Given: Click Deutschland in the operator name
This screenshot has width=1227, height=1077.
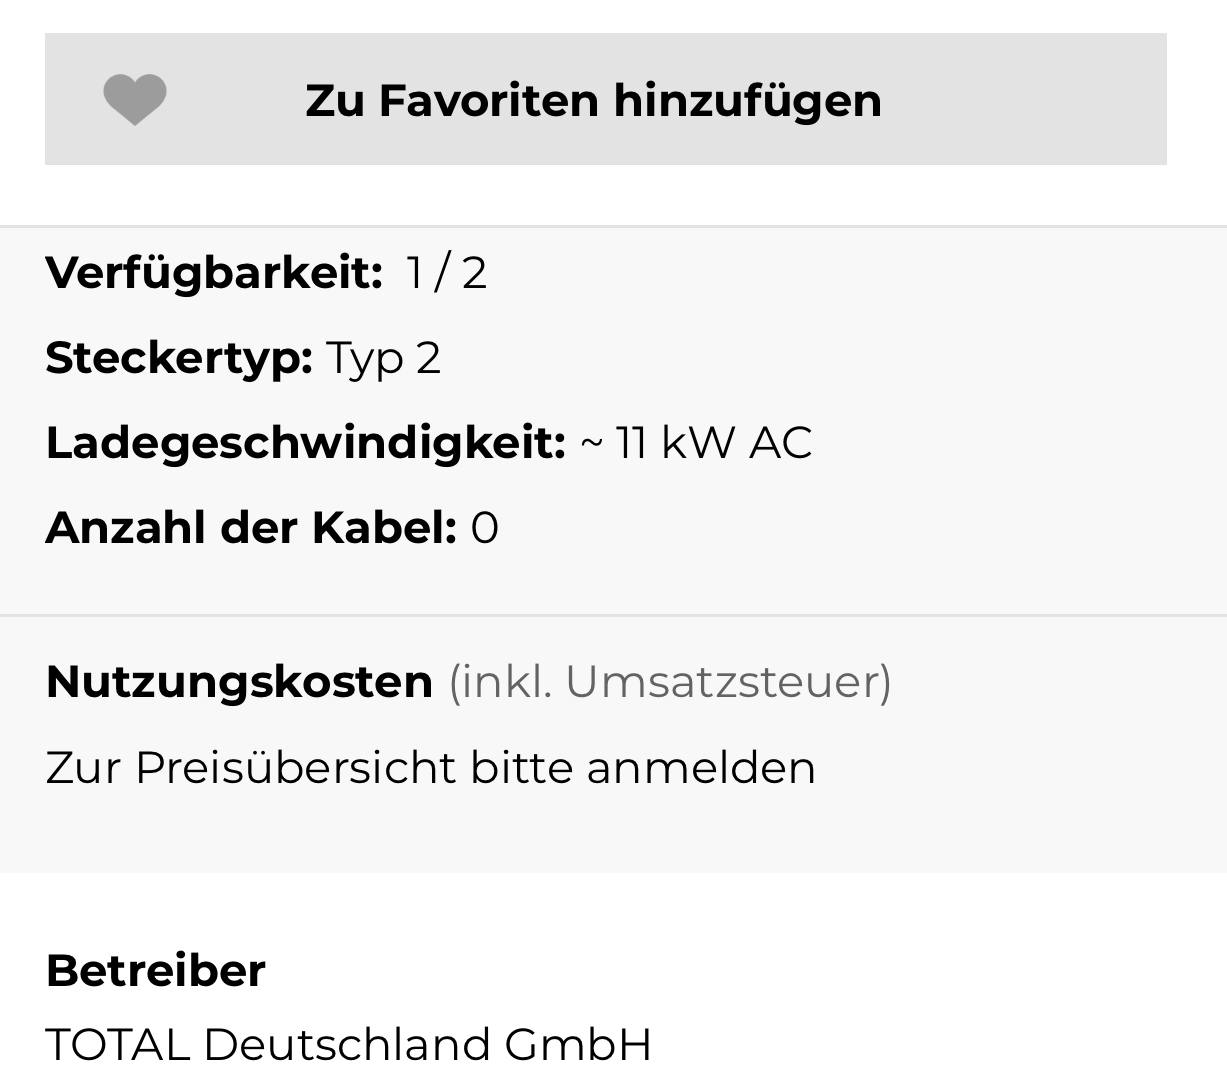Looking at the screenshot, I should pyautogui.click(x=347, y=1044).
